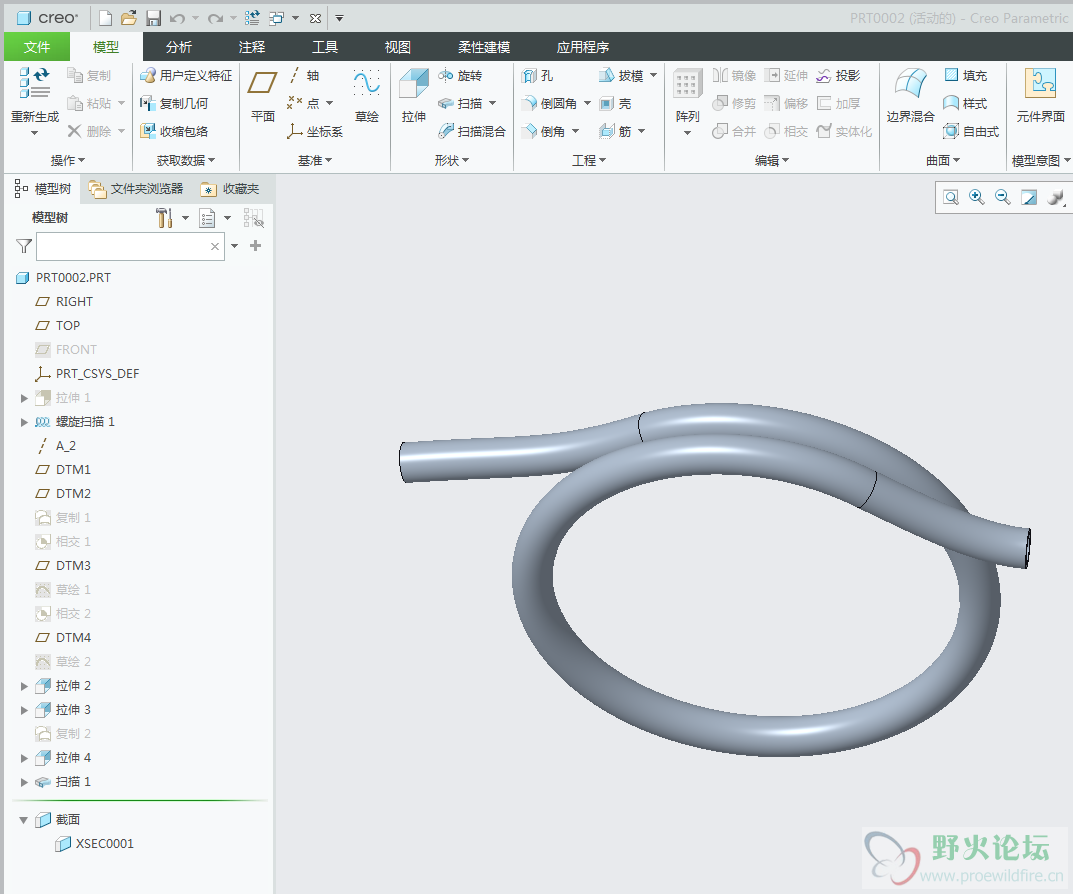Open model tree settings hammer icon
Viewport: 1073px width, 894px height.
coord(164,218)
